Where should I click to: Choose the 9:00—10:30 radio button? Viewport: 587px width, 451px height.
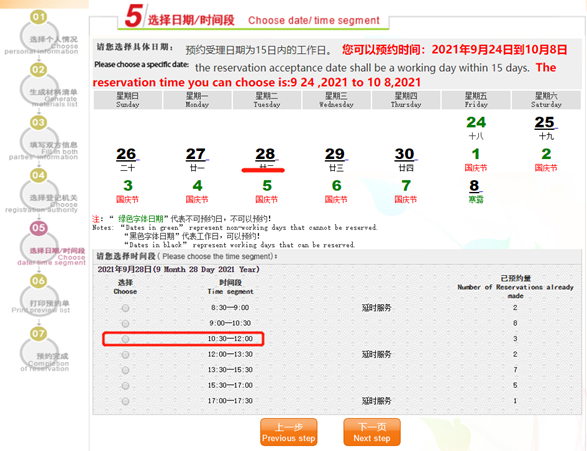click(125, 323)
